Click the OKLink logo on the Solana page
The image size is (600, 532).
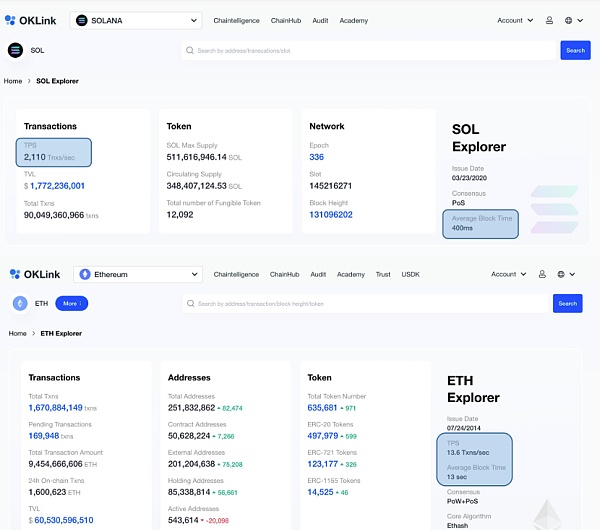tap(32, 20)
